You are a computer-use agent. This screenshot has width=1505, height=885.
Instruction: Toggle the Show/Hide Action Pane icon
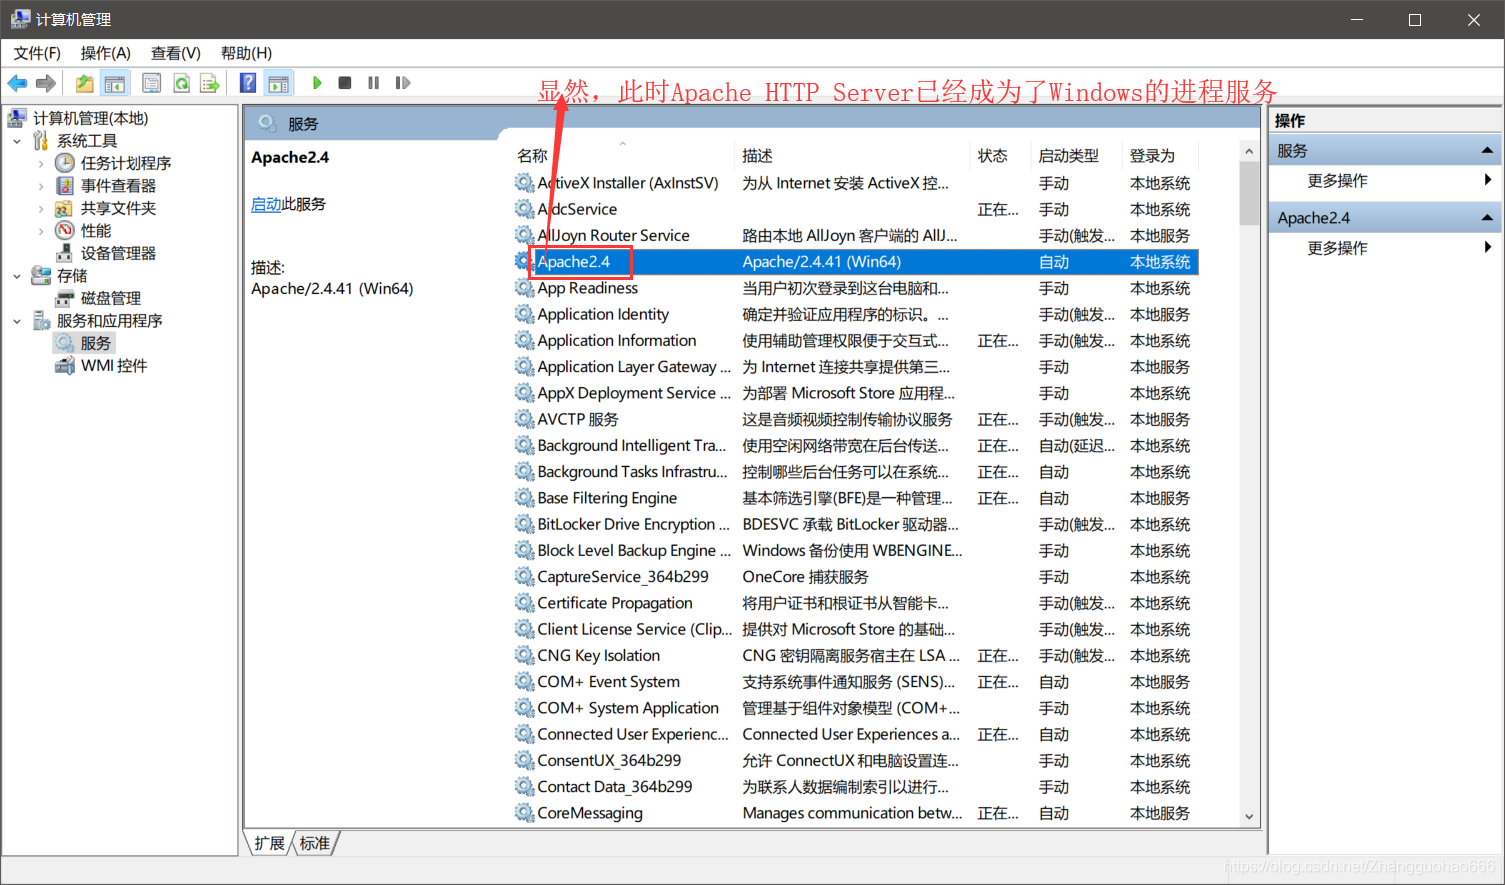click(278, 83)
